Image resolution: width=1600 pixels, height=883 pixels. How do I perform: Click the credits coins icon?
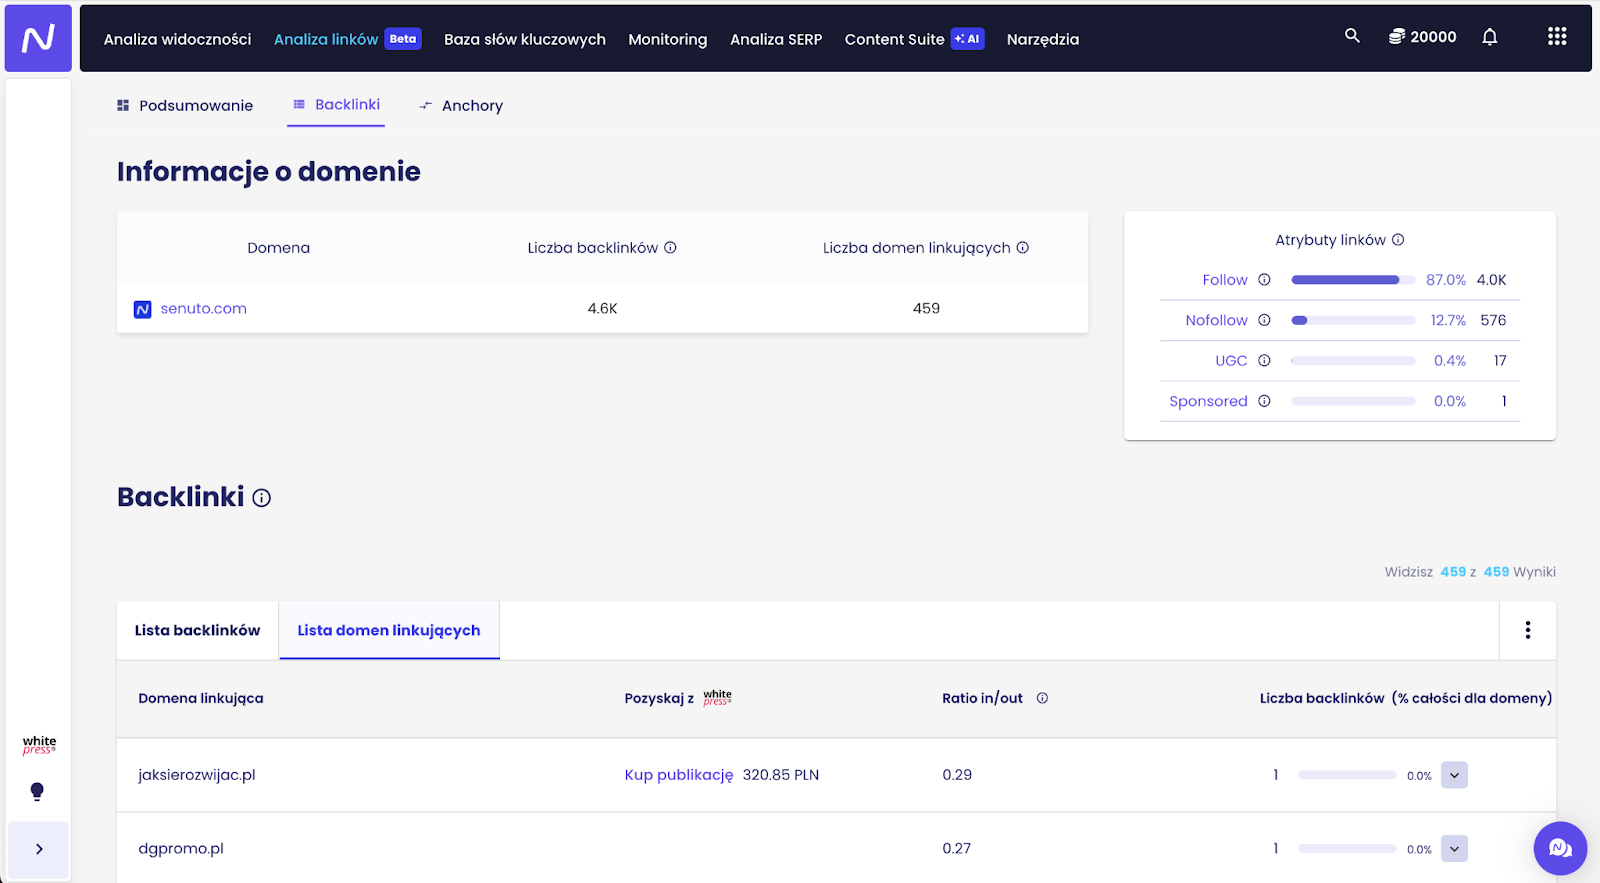coord(1397,37)
